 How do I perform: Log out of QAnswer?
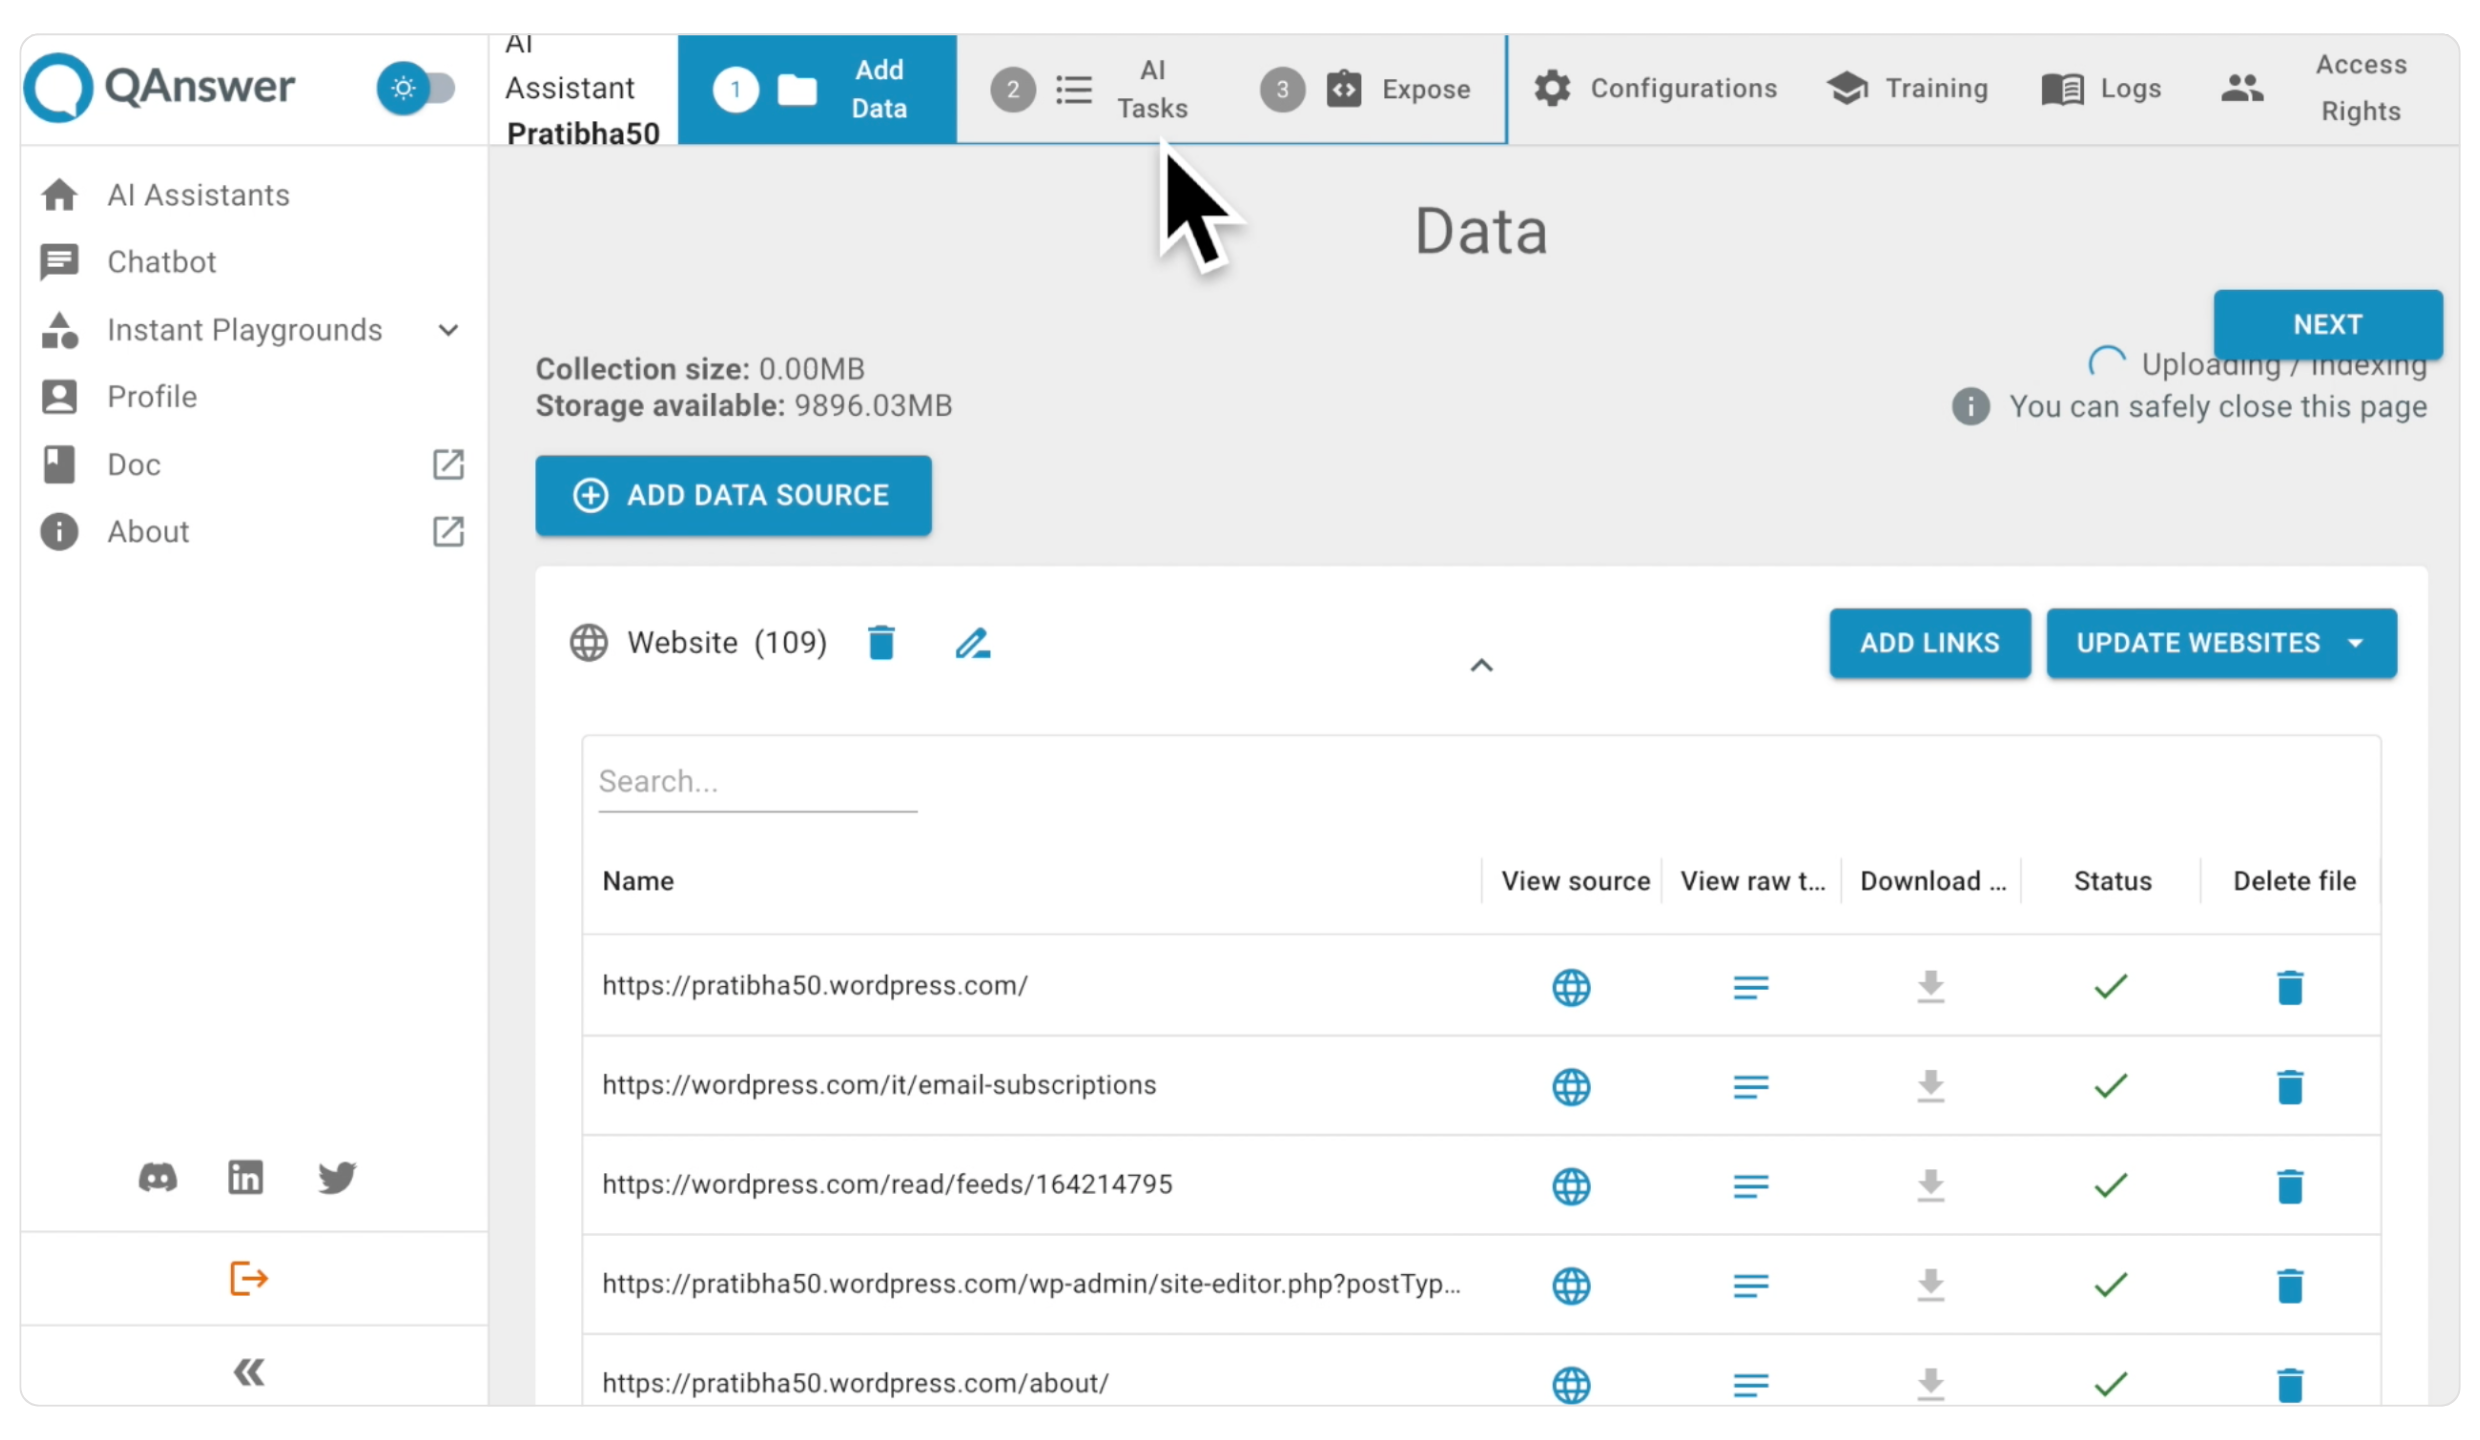pyautogui.click(x=247, y=1278)
